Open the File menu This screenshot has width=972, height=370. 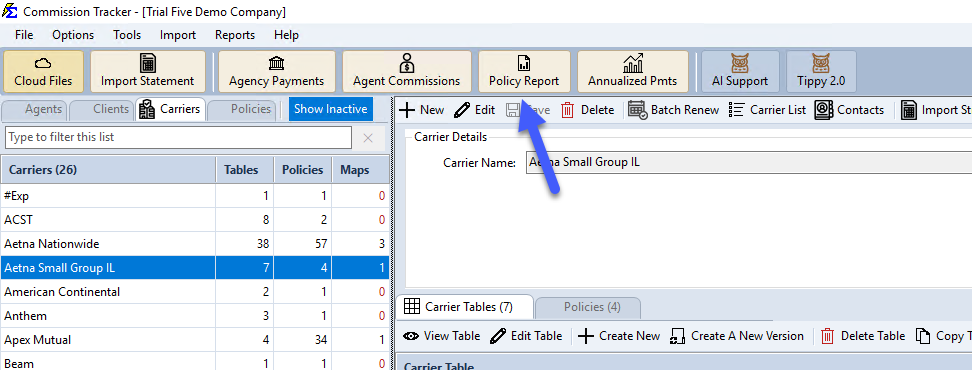pyautogui.click(x=24, y=35)
